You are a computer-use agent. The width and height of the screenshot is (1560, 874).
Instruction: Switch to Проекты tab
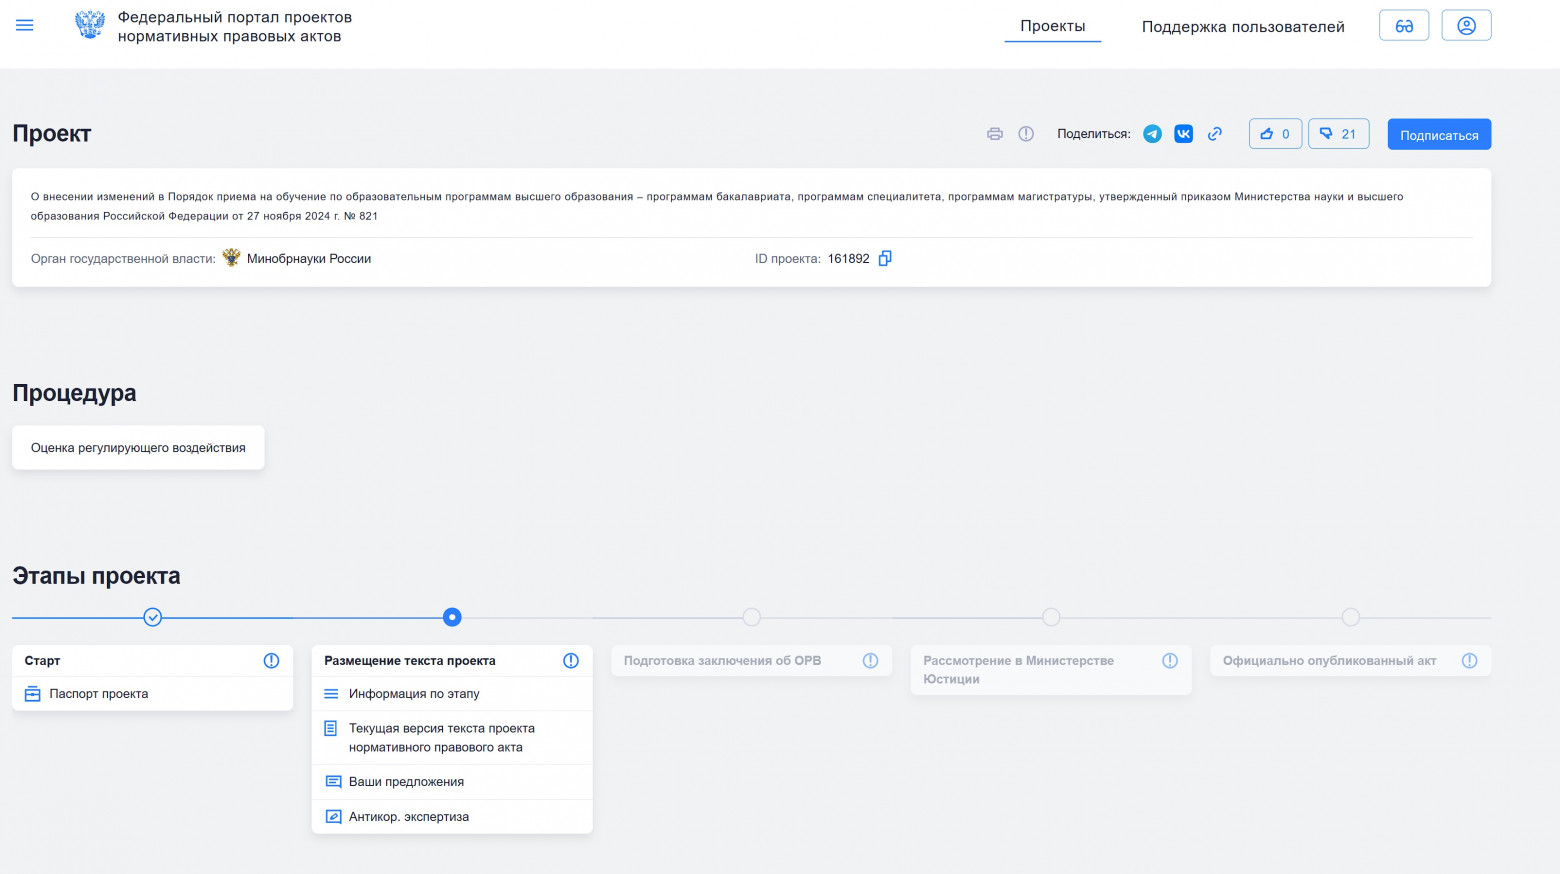click(x=1052, y=26)
